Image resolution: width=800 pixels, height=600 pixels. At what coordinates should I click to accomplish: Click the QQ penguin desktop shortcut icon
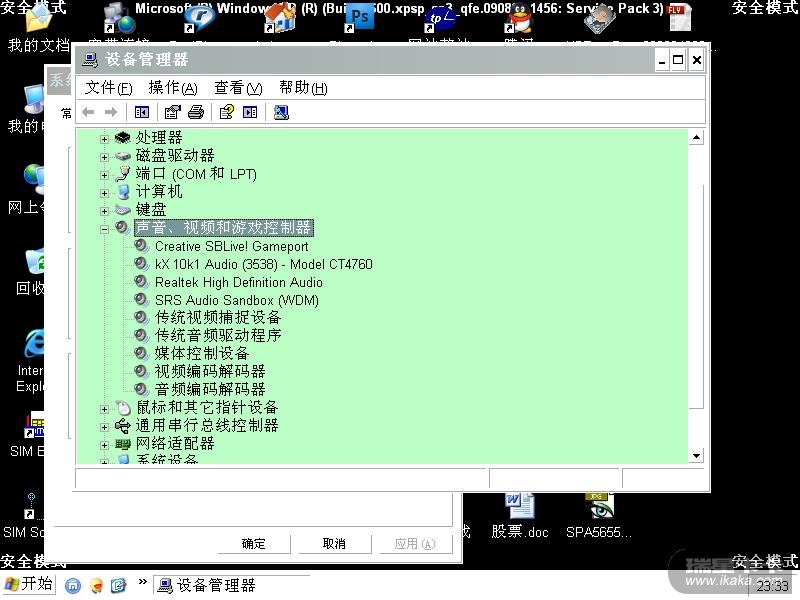coord(519,19)
